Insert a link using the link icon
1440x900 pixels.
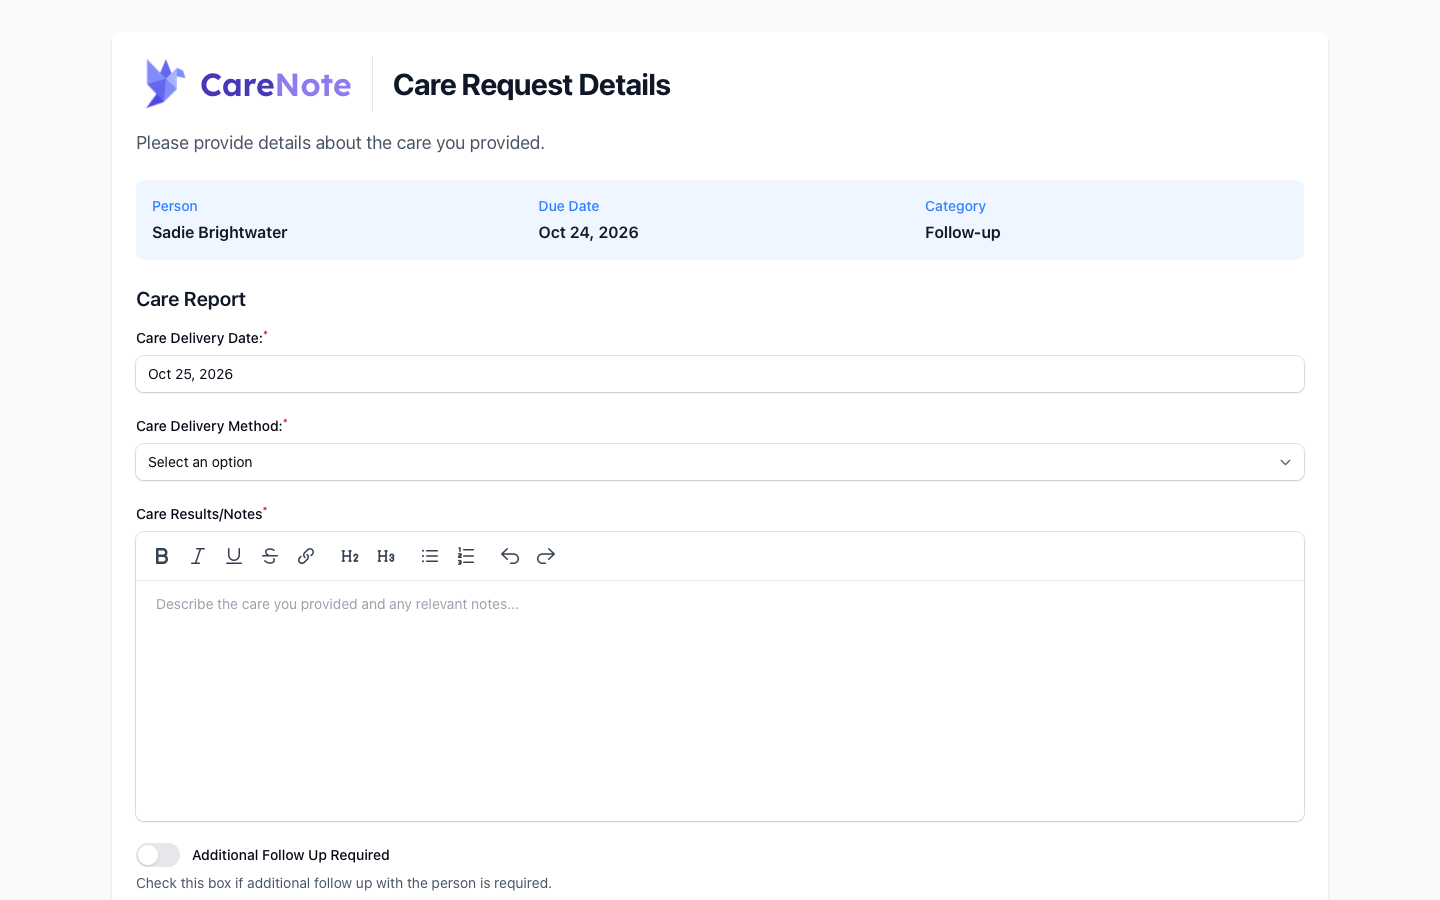(306, 556)
